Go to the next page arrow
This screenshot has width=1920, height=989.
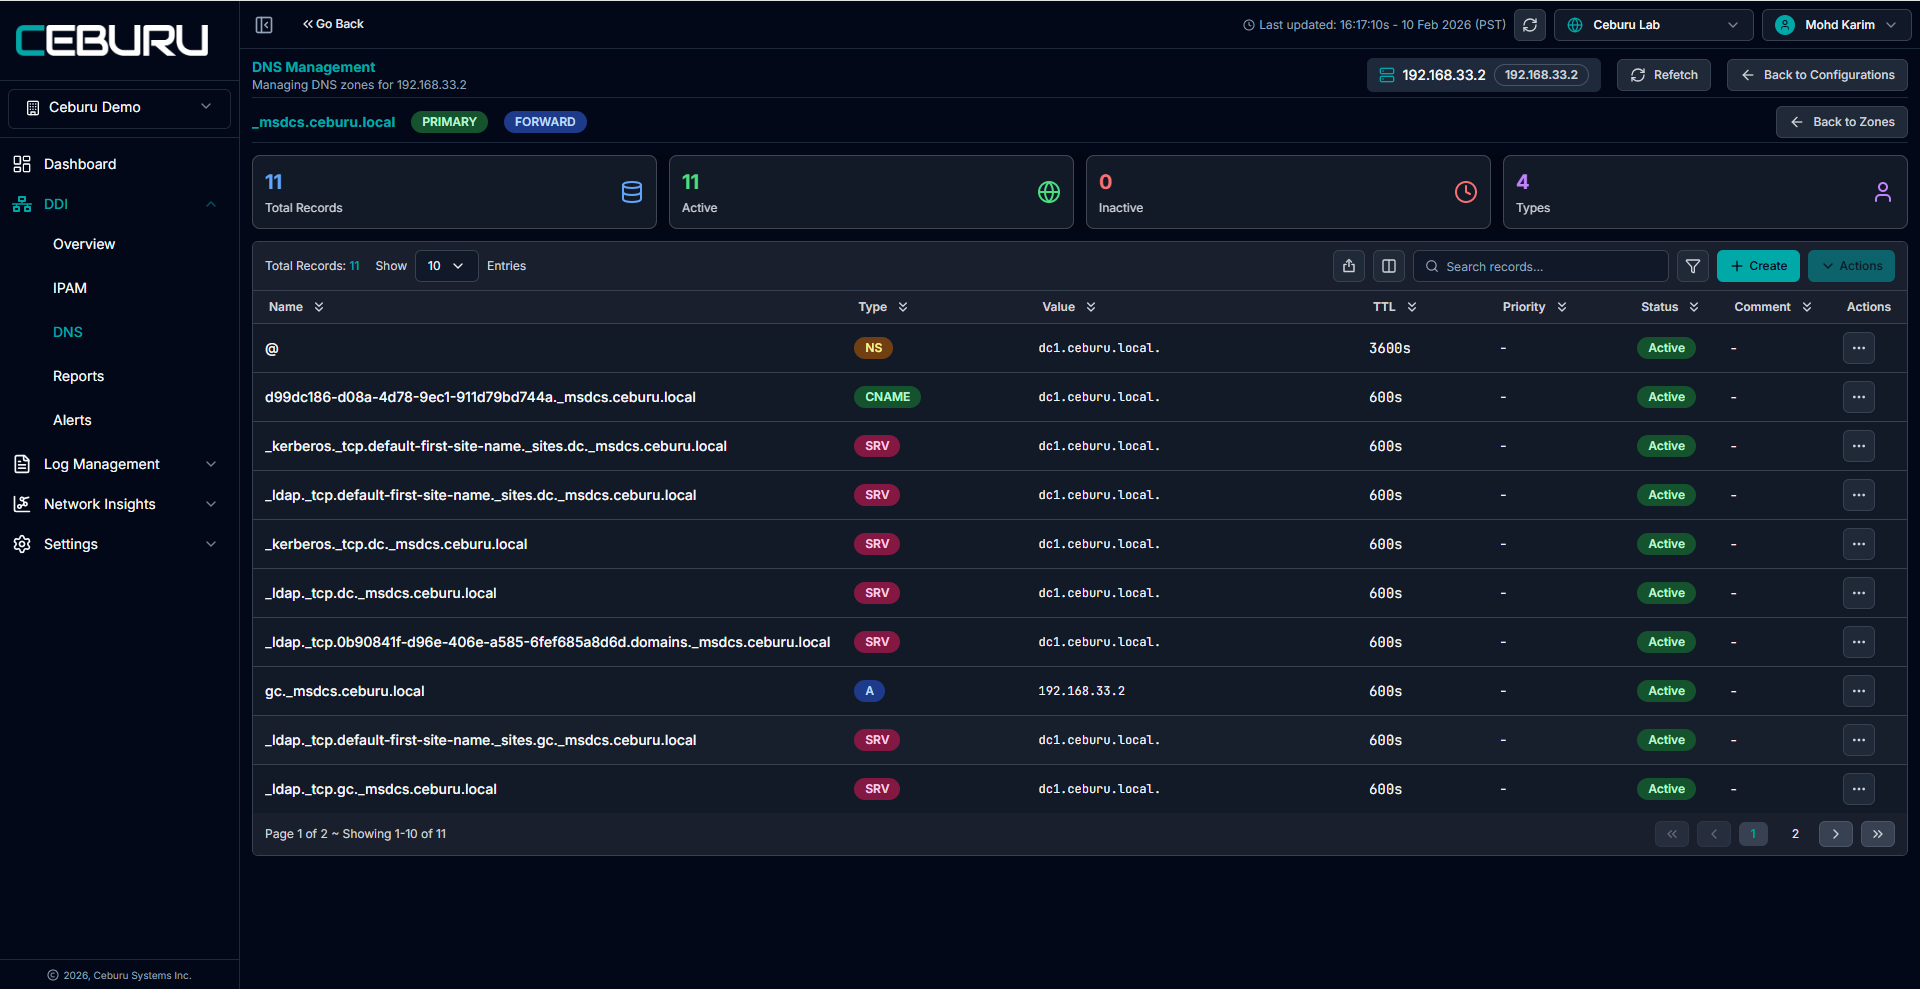[x=1836, y=834]
